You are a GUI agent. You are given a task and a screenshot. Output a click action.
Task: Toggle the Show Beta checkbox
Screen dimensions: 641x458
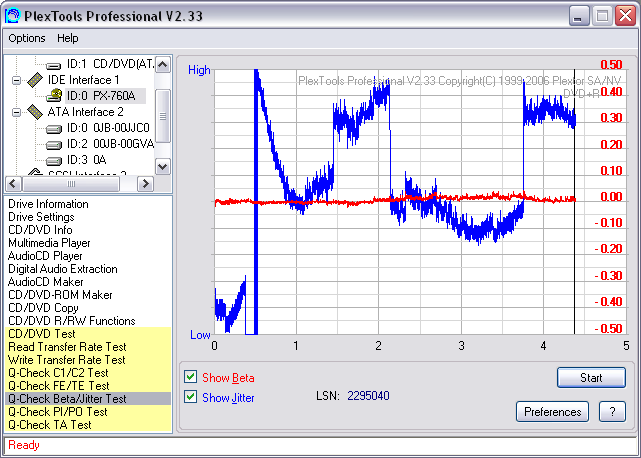190,377
